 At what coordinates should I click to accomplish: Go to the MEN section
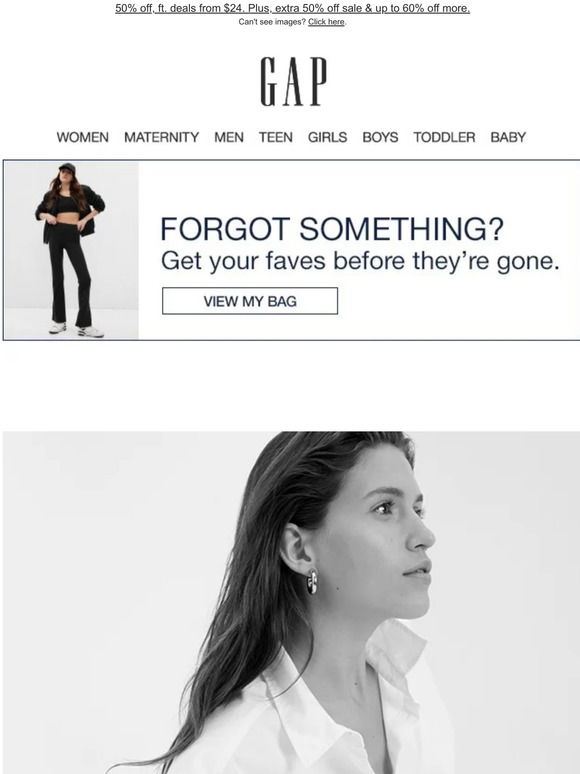pyautogui.click(x=229, y=137)
